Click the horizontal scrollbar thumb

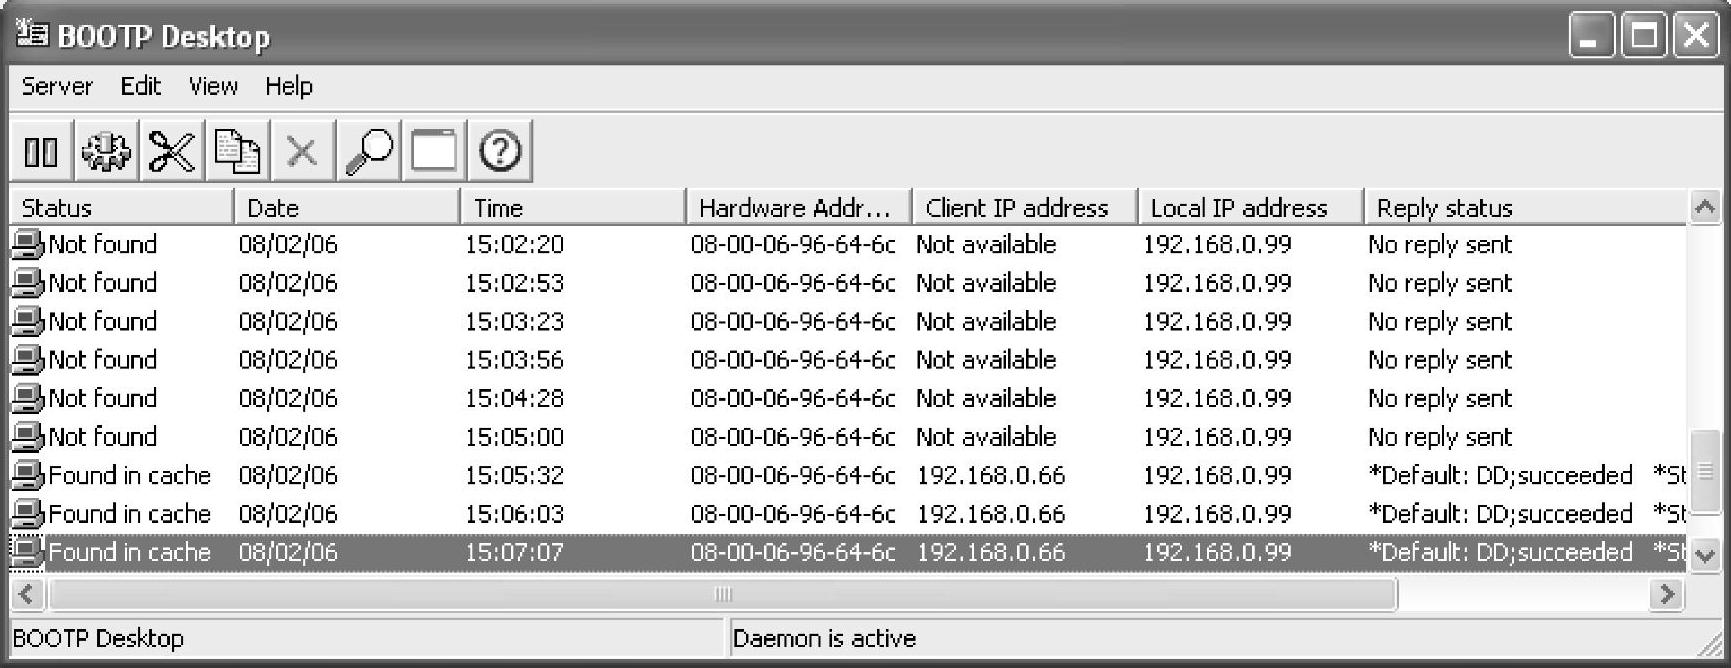pyautogui.click(x=722, y=594)
